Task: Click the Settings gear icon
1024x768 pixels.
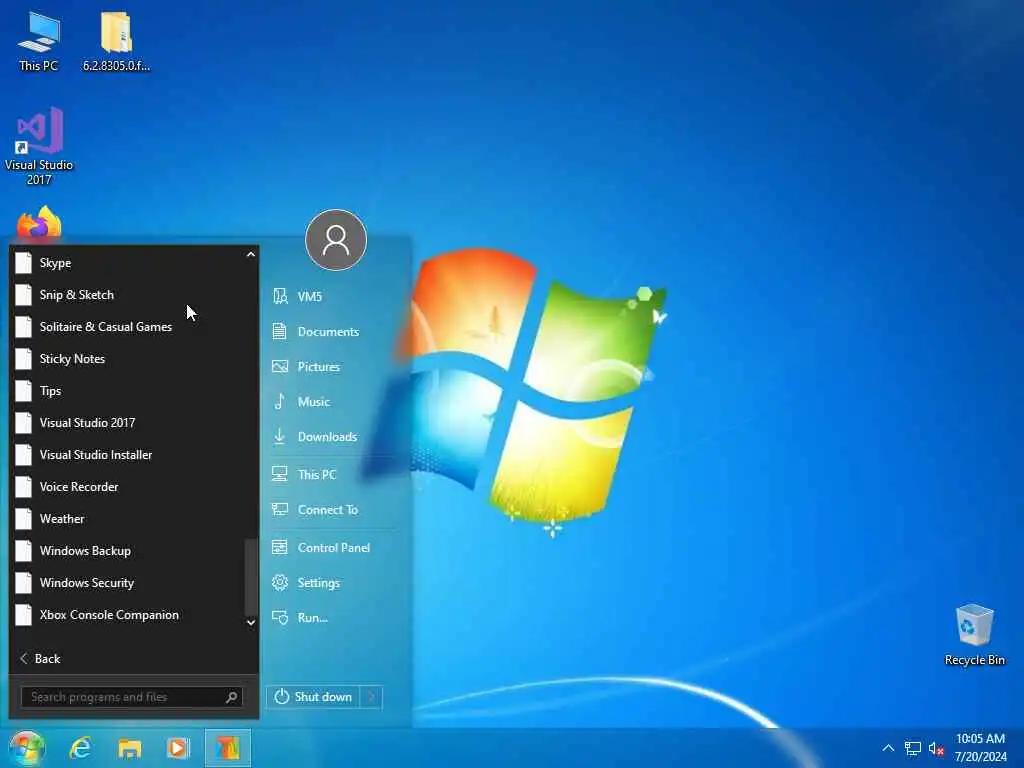Action: (x=280, y=583)
